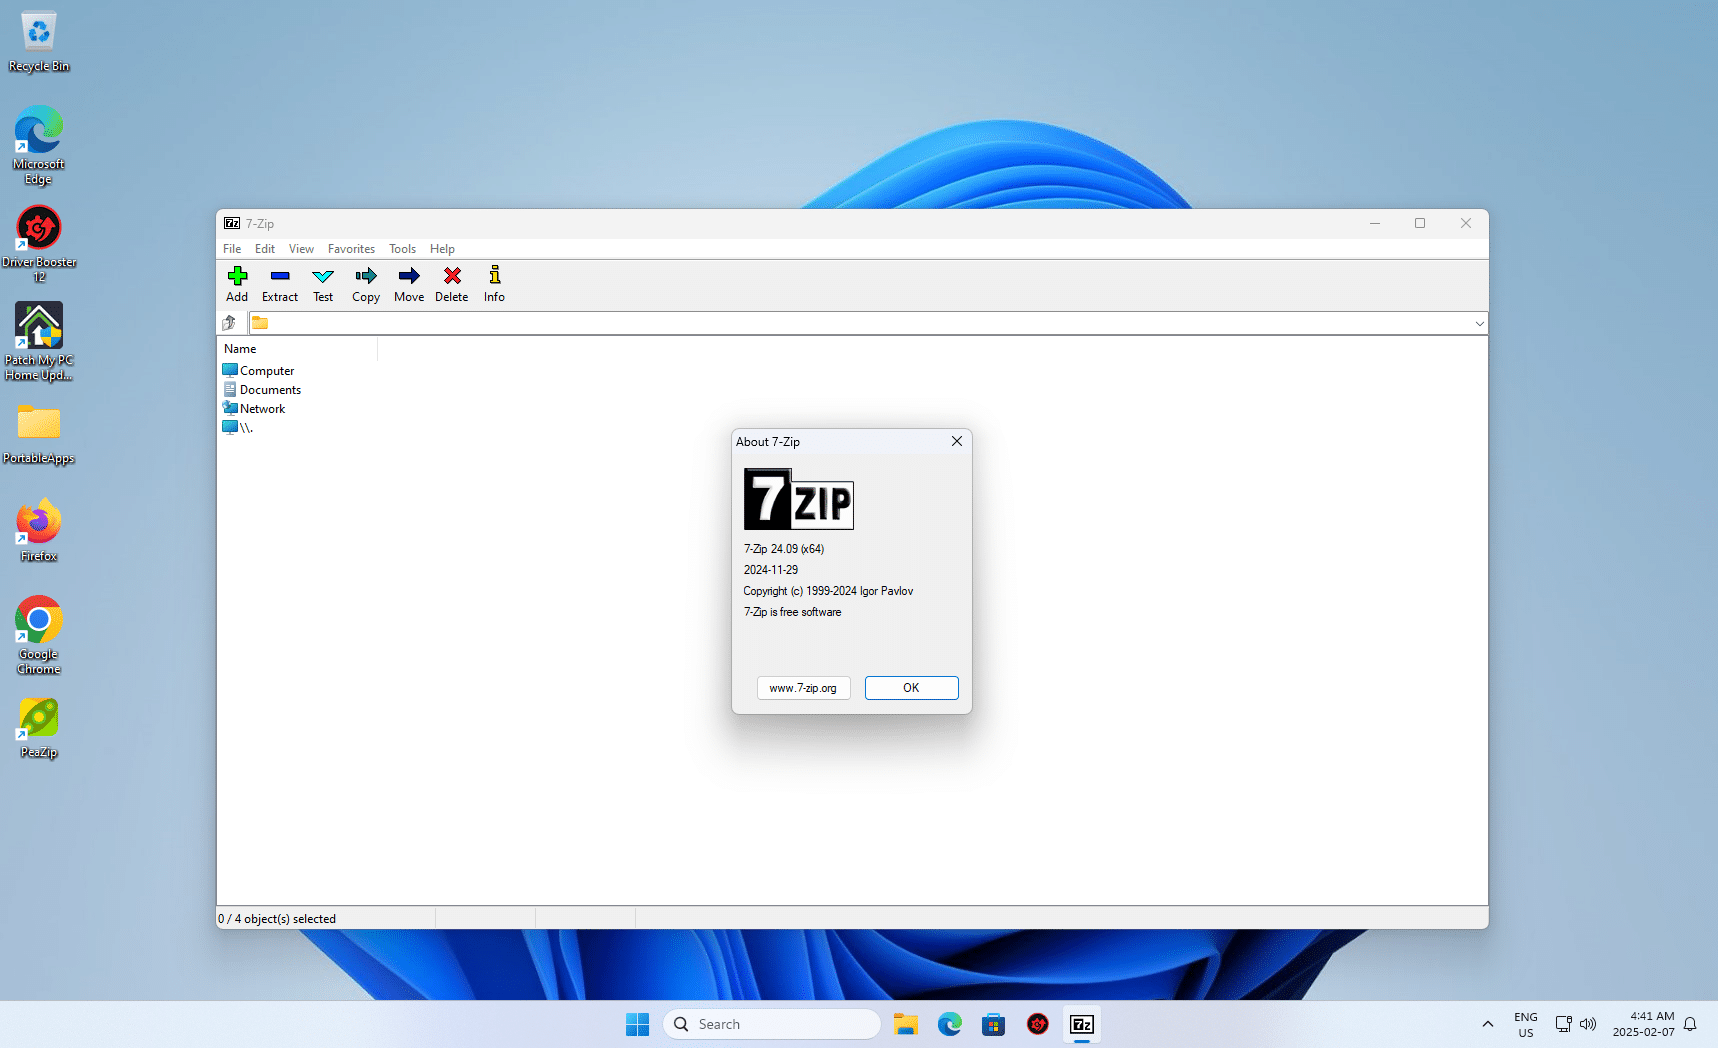
Task: Select the Documents item in list
Action: [261, 390]
